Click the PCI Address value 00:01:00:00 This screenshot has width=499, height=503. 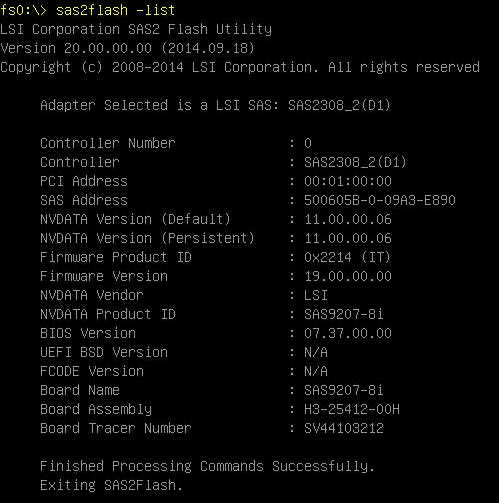point(348,181)
